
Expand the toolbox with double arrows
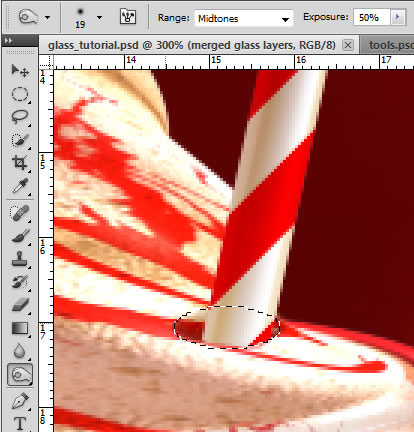9,41
